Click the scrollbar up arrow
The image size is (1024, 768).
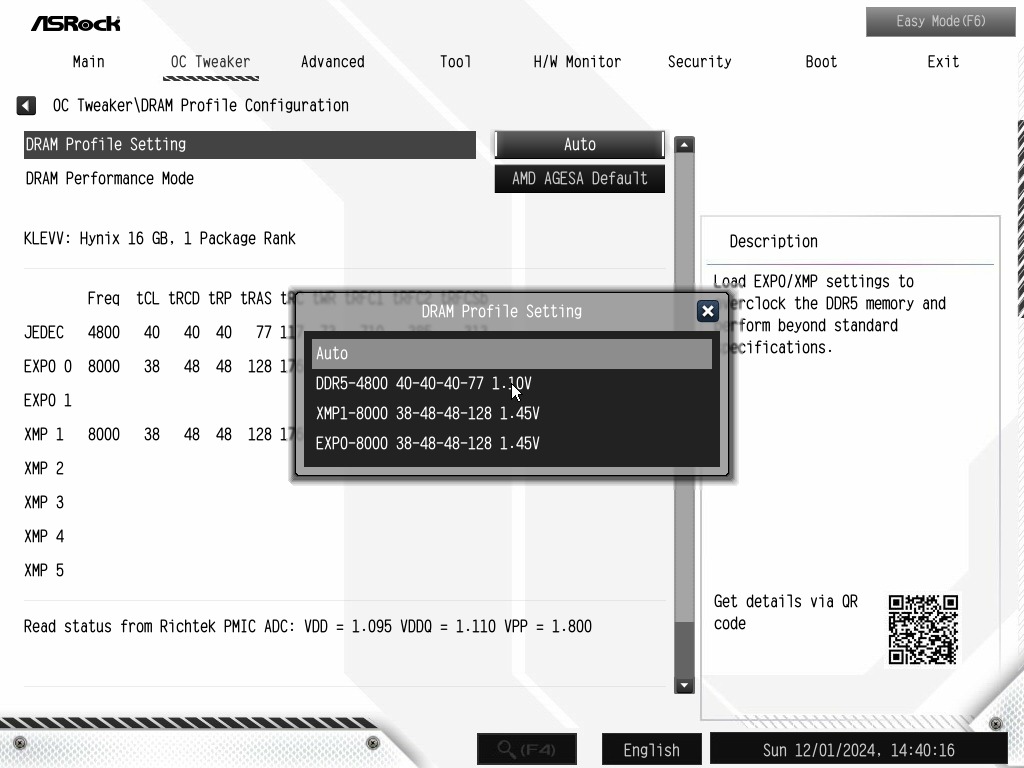point(684,145)
